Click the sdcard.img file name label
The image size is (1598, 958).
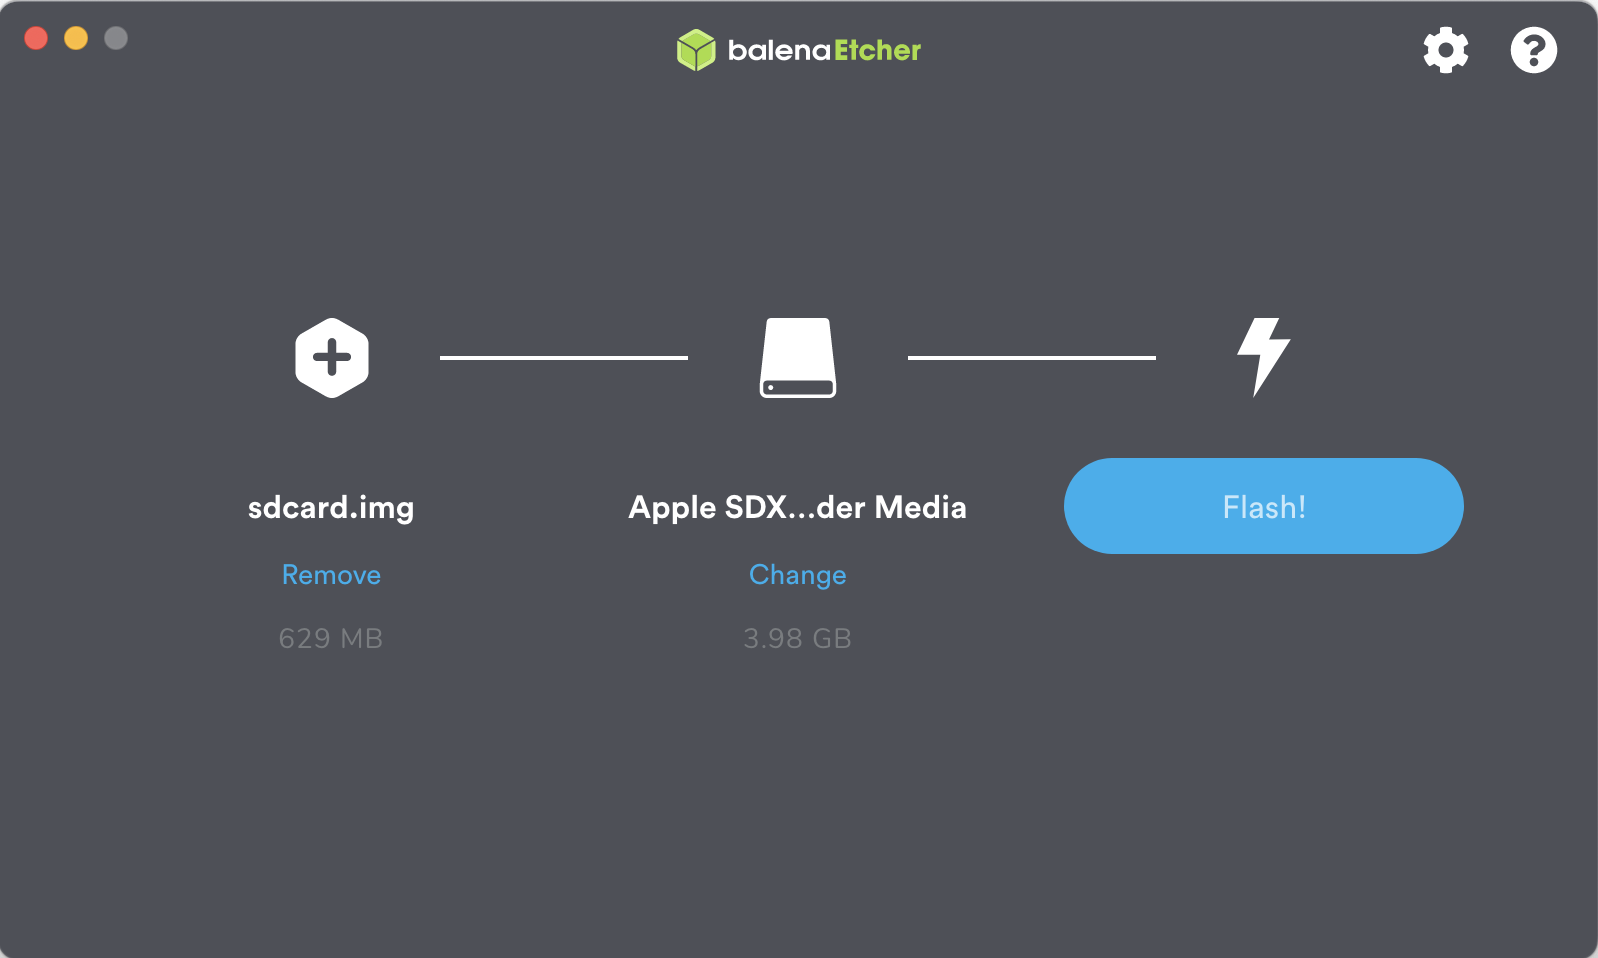[331, 507]
